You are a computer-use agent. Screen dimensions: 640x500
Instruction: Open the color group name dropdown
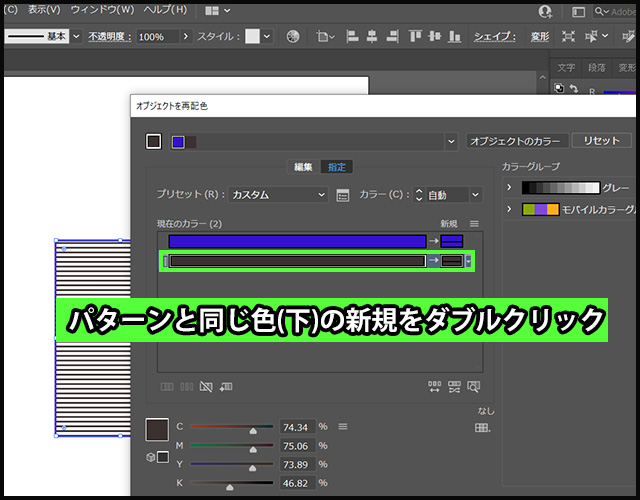pos(451,142)
